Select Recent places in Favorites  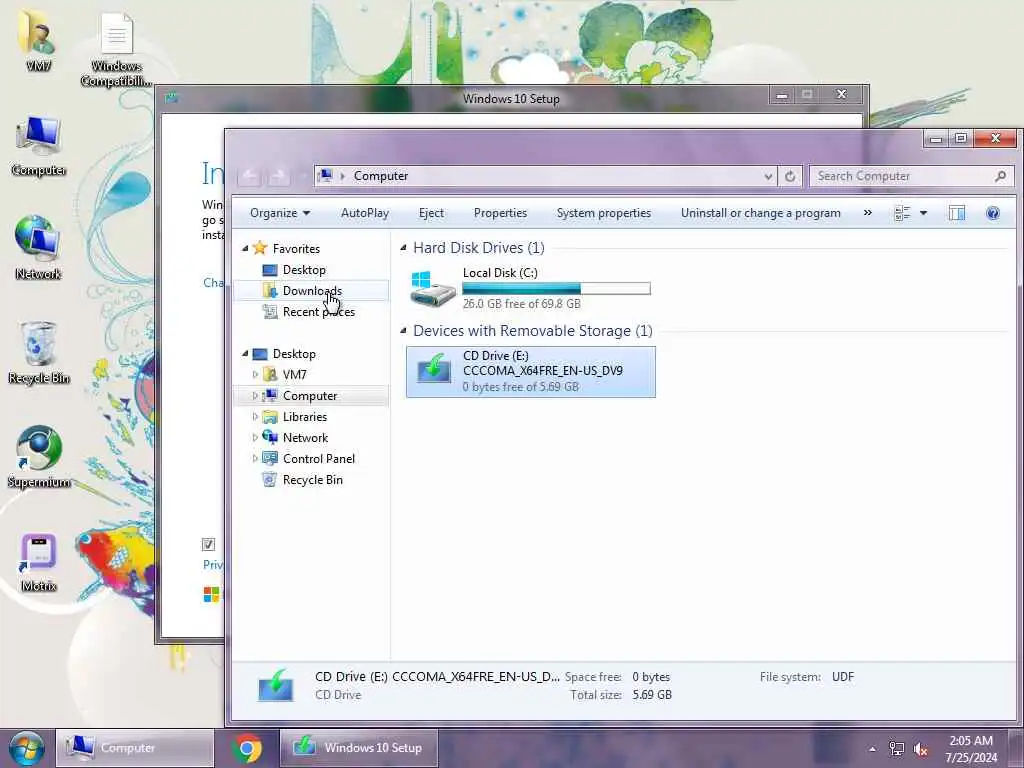point(319,312)
